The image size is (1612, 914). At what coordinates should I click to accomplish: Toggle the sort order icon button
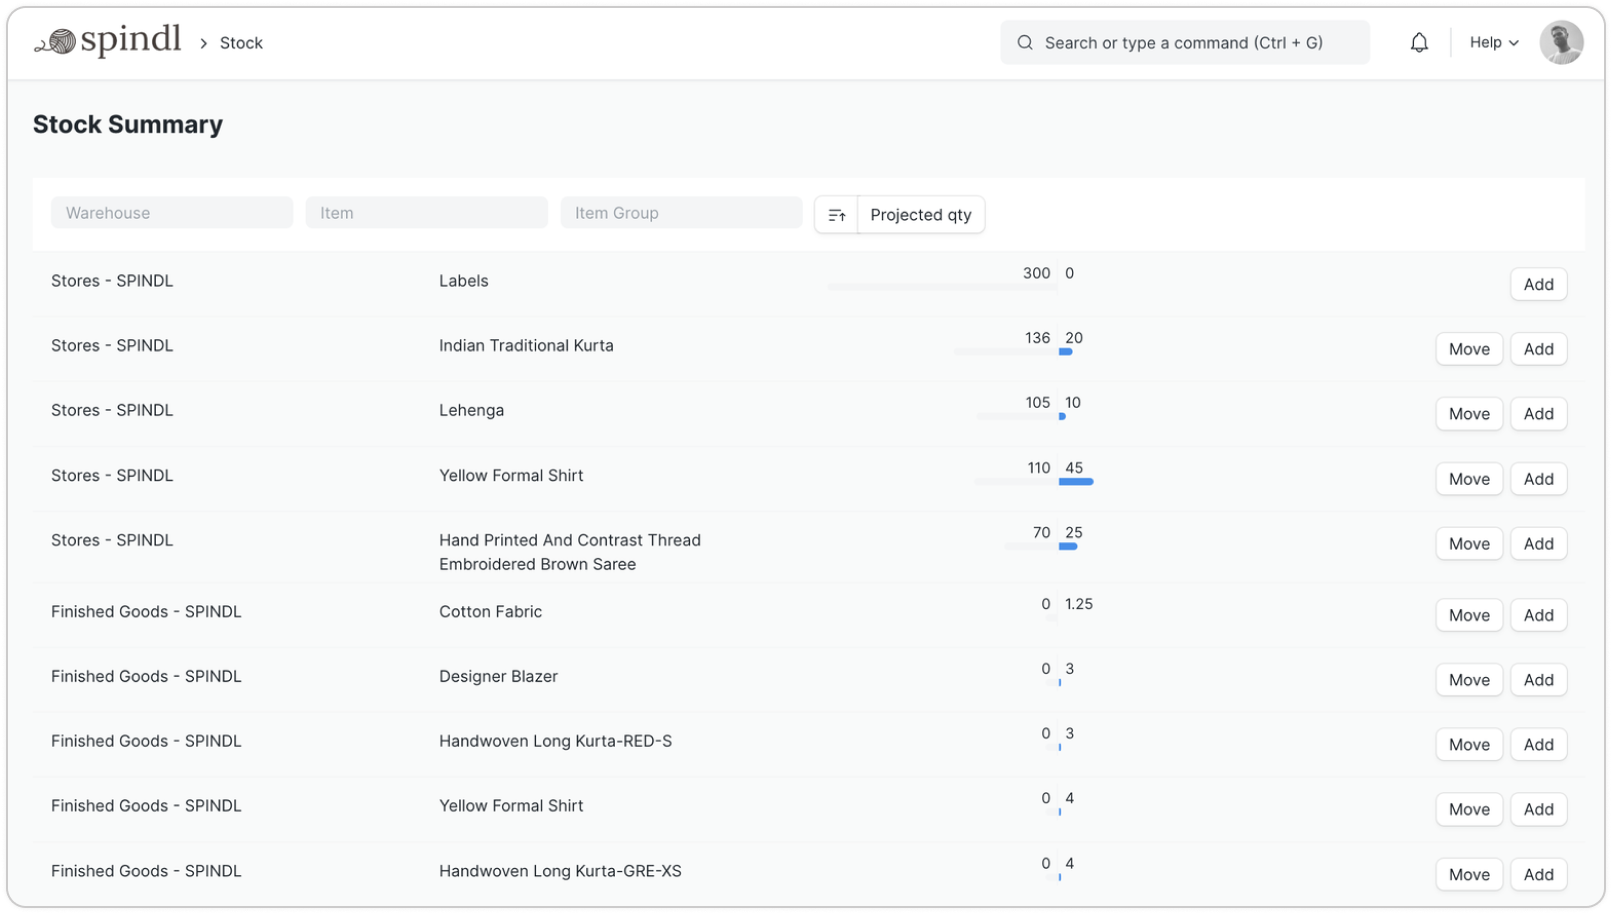pyautogui.click(x=836, y=215)
